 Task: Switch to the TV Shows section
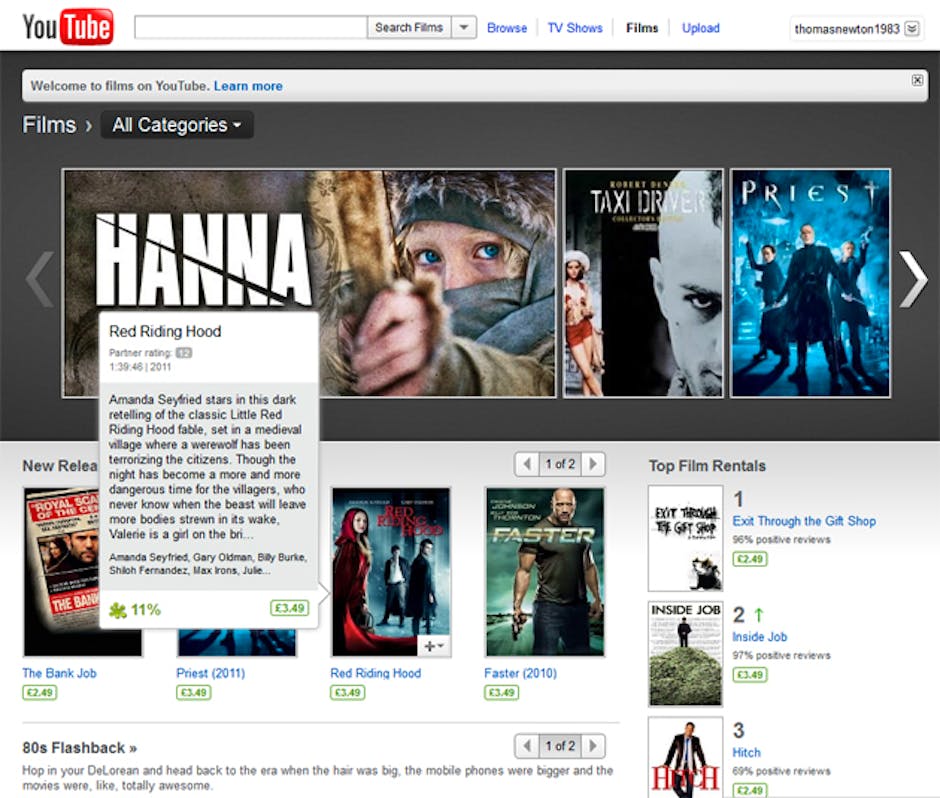(575, 28)
